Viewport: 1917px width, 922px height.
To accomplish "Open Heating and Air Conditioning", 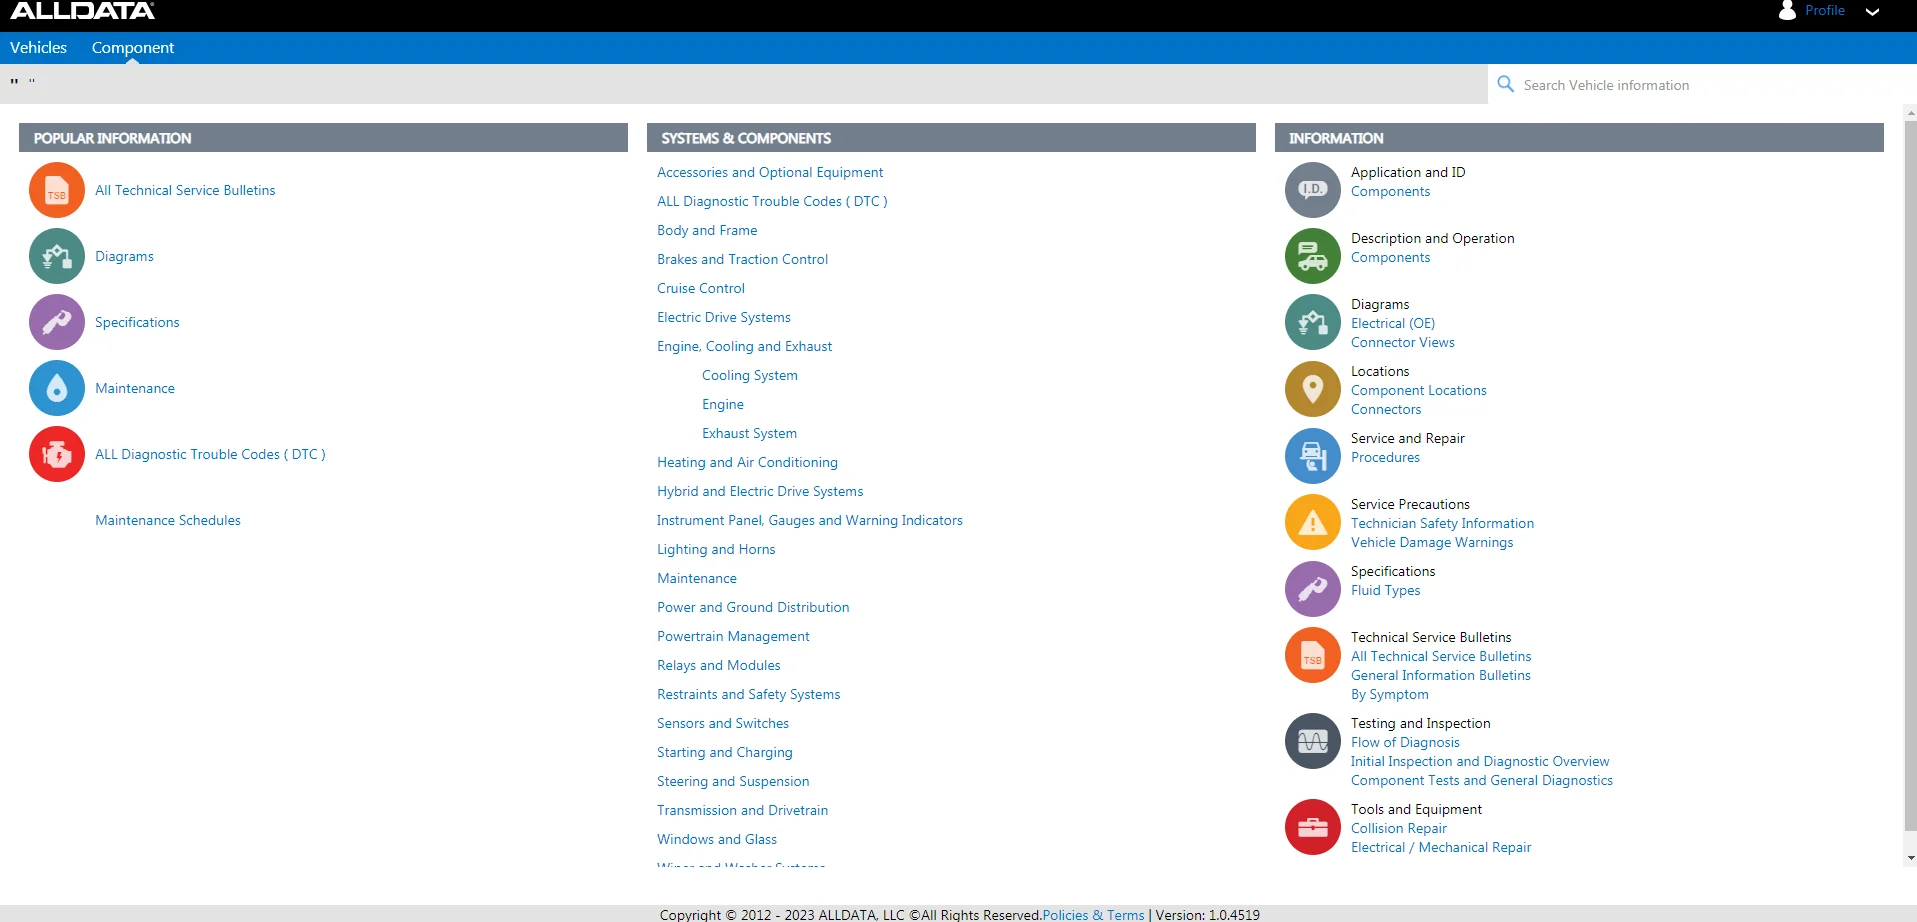I will pyautogui.click(x=747, y=462).
